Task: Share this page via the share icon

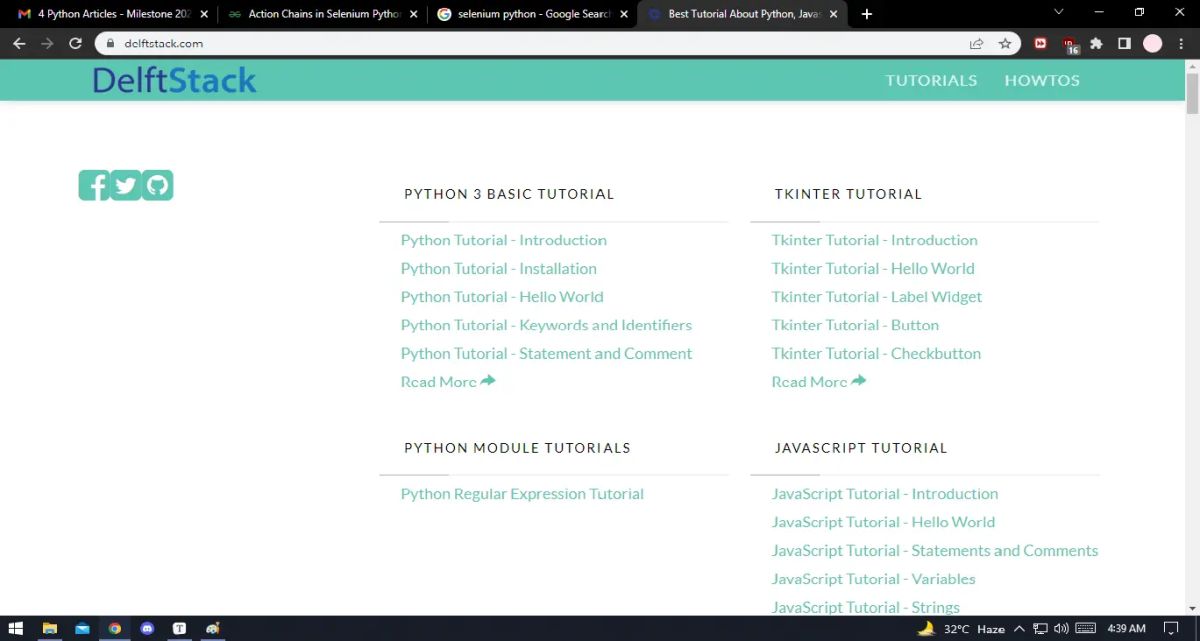Action: tap(976, 44)
